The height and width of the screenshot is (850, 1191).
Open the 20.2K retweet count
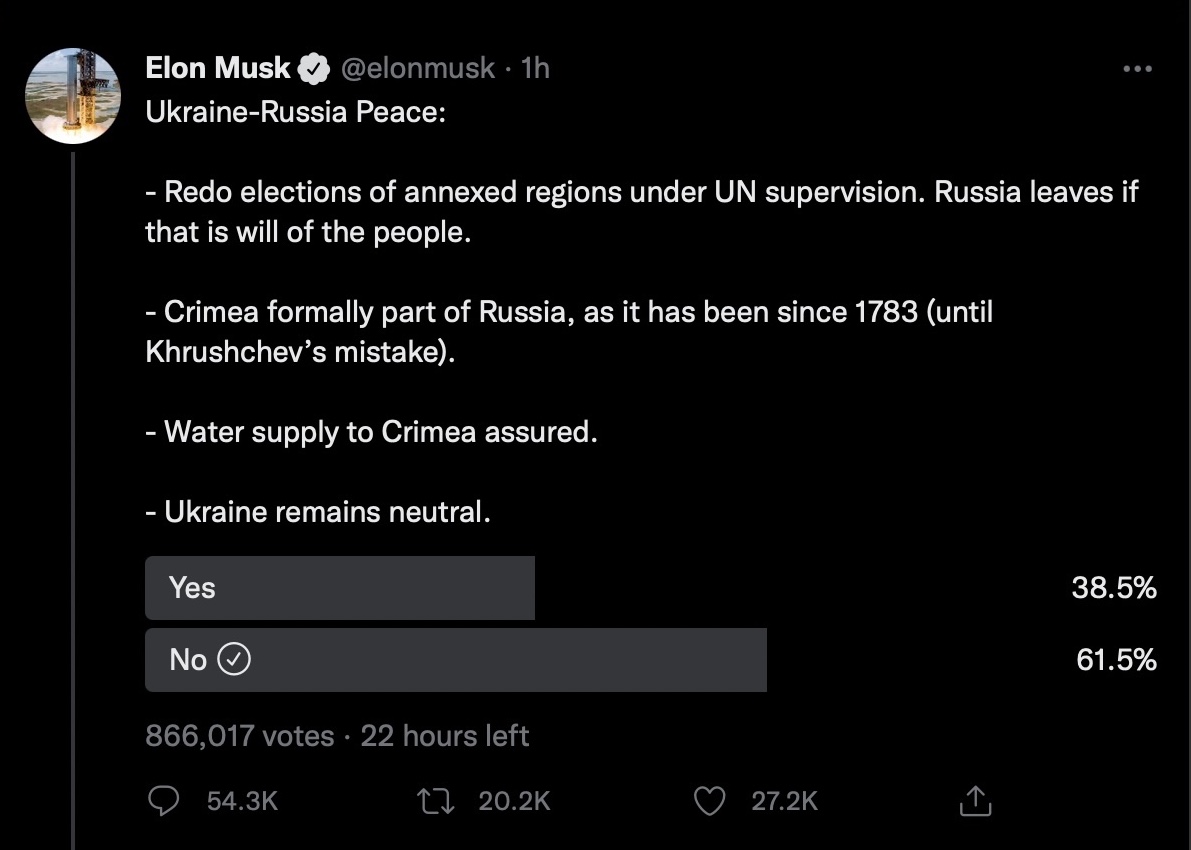coord(515,800)
